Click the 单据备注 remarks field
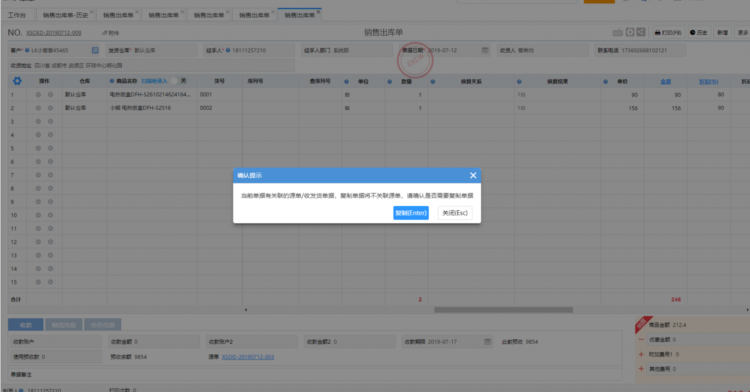Screen dimensions: 750x392 [315, 374]
